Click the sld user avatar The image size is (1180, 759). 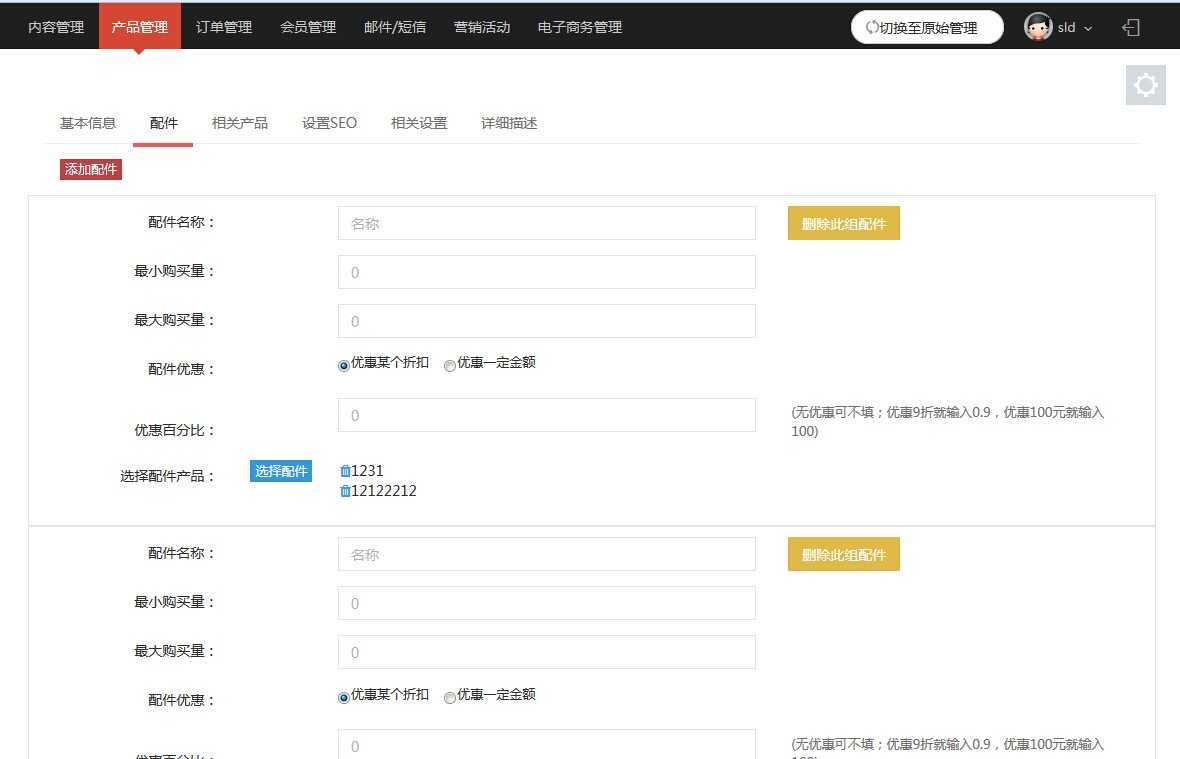coord(1038,27)
